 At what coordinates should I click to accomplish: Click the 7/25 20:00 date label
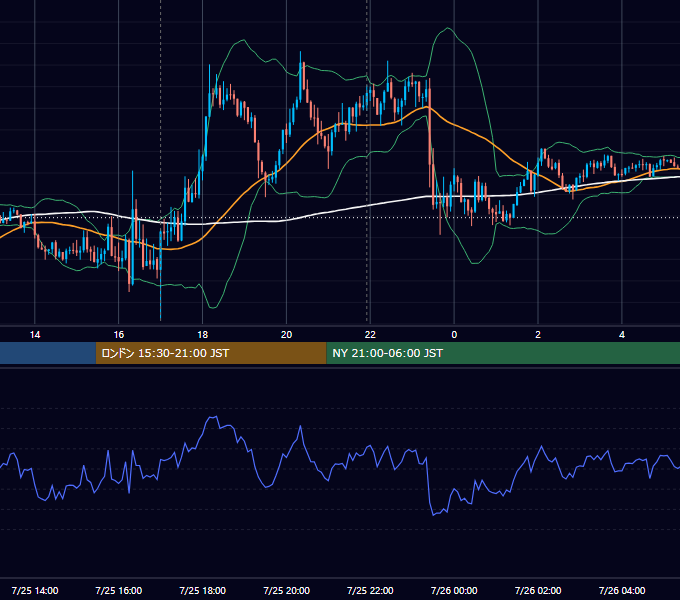coord(286,590)
